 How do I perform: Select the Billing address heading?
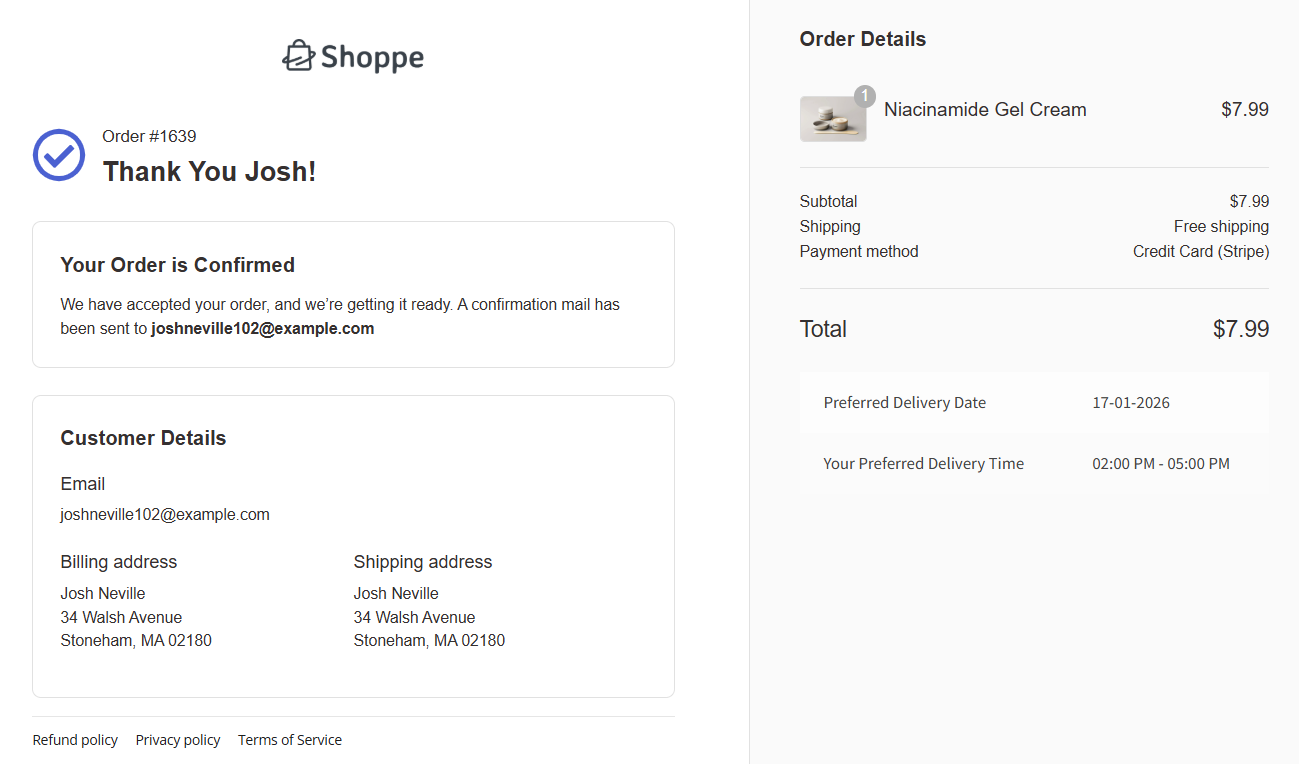118,562
